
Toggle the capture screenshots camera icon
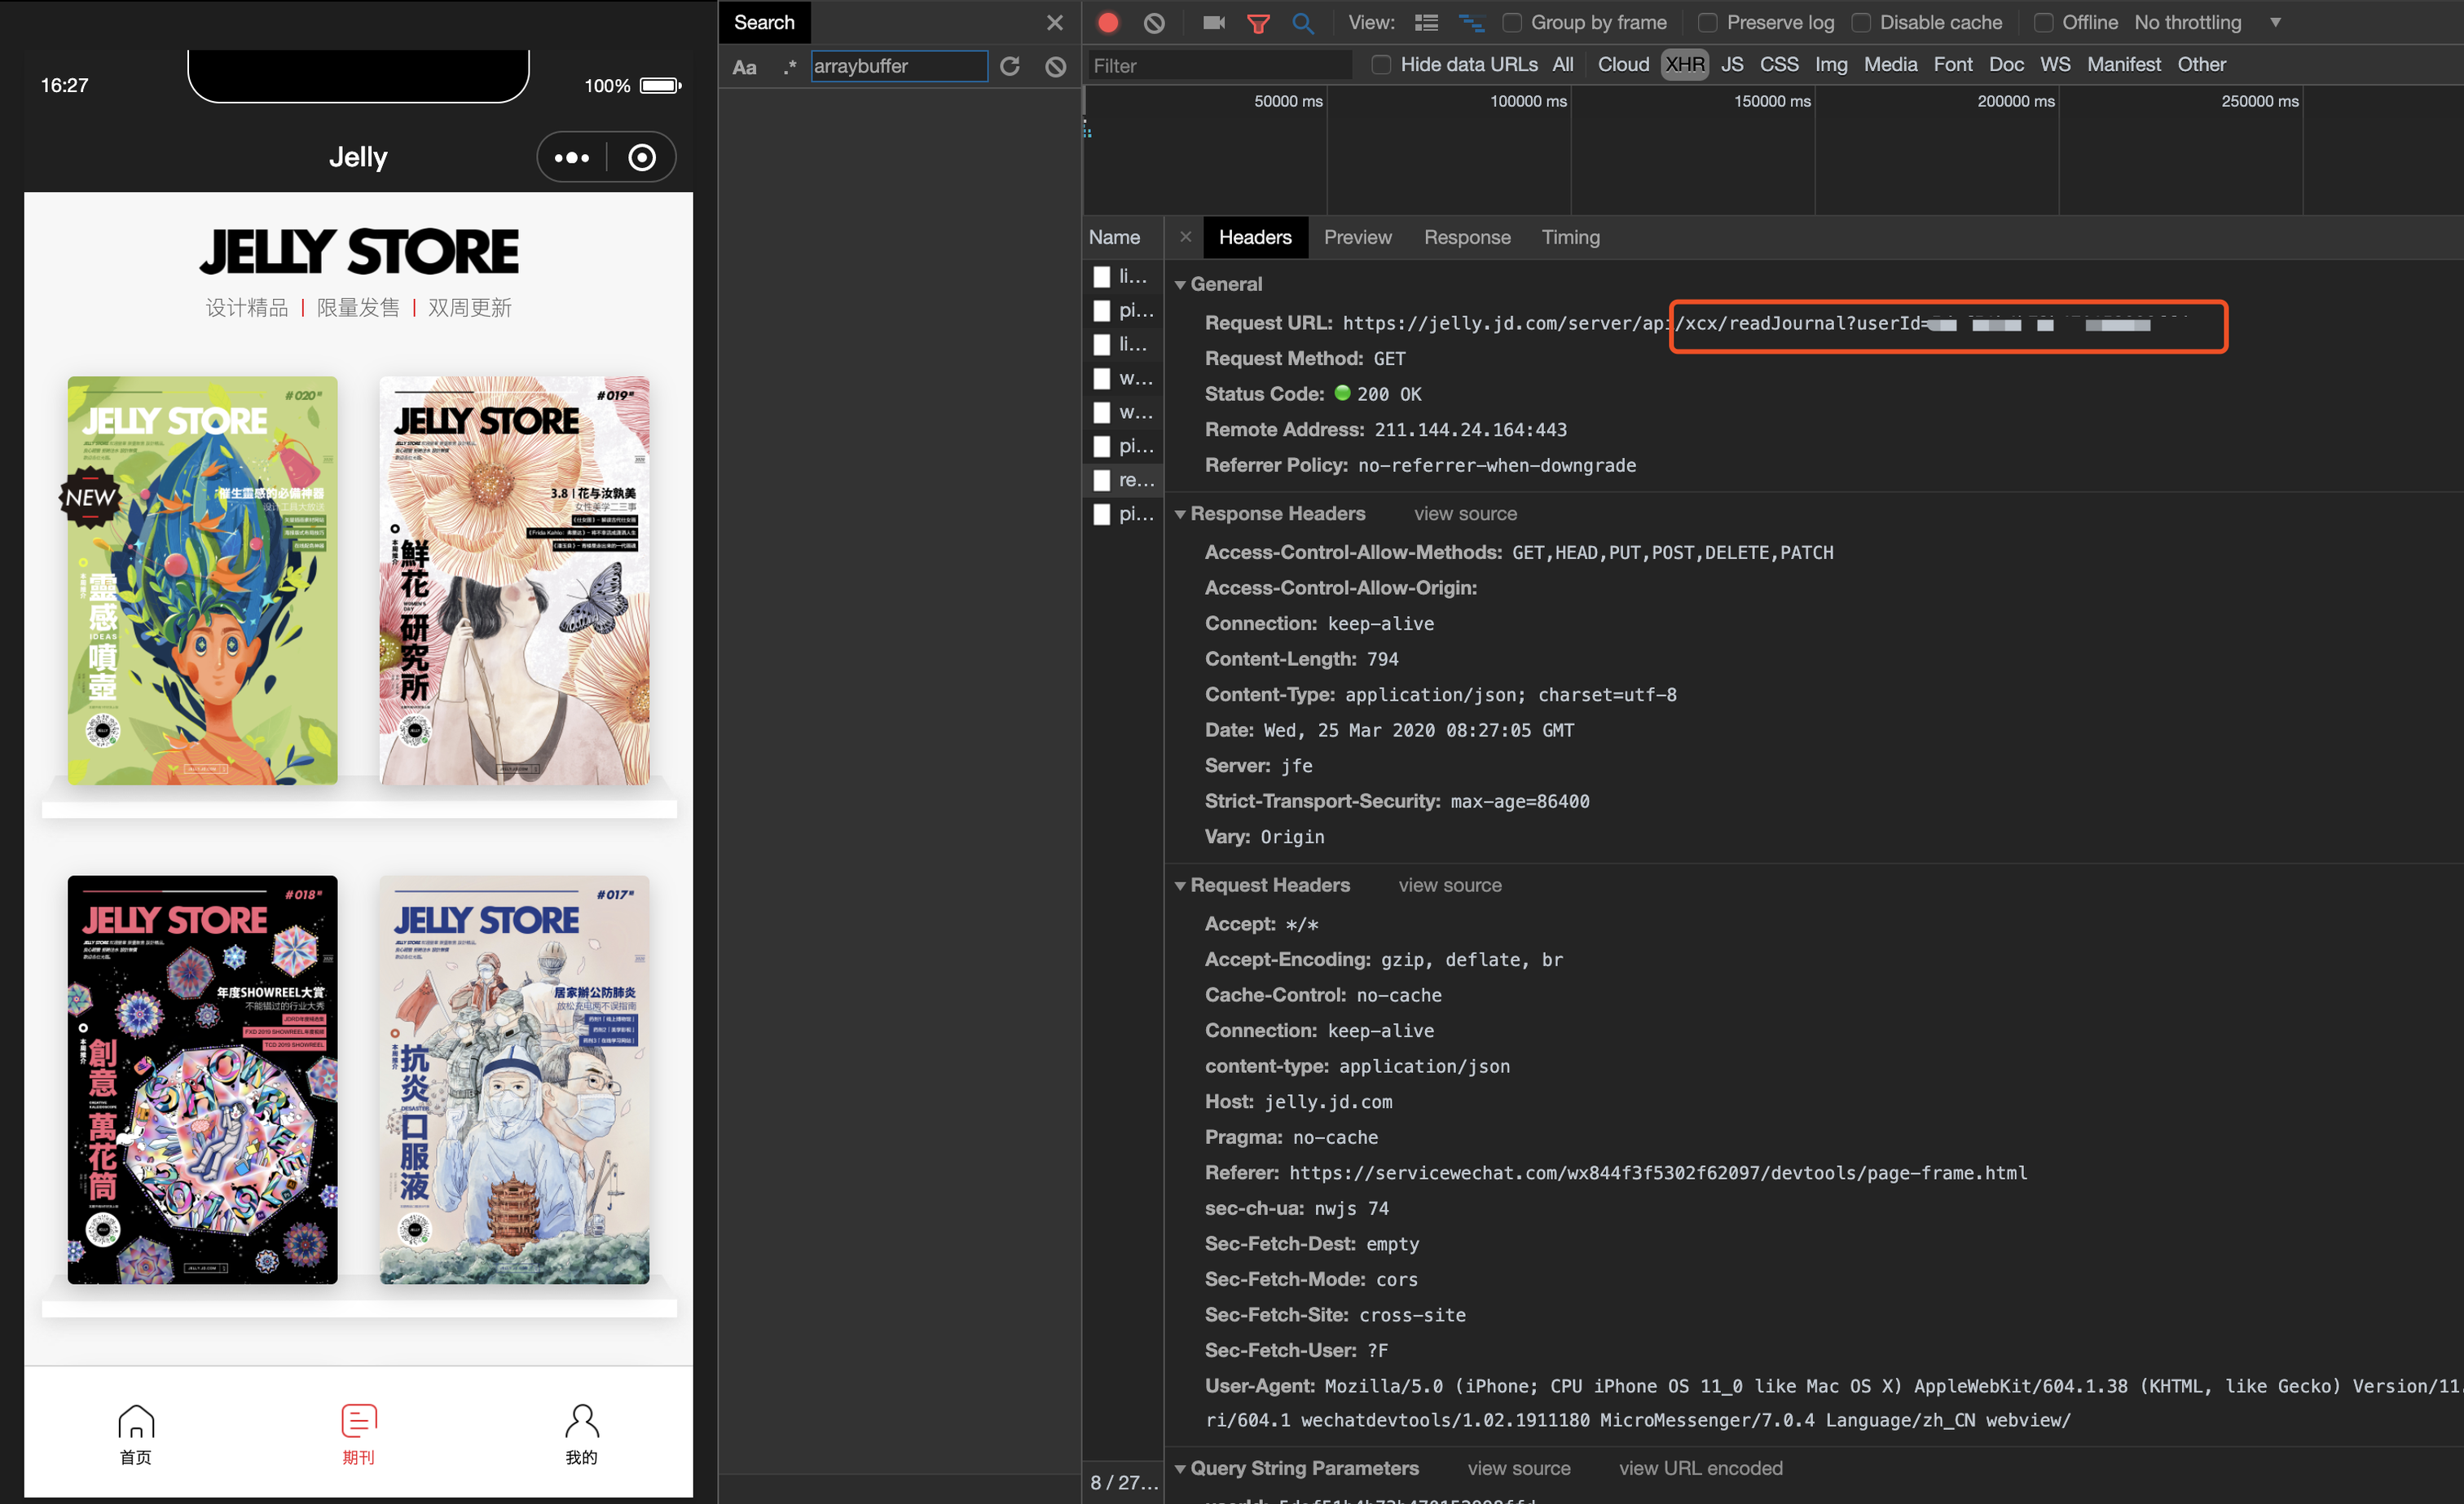(x=1213, y=22)
